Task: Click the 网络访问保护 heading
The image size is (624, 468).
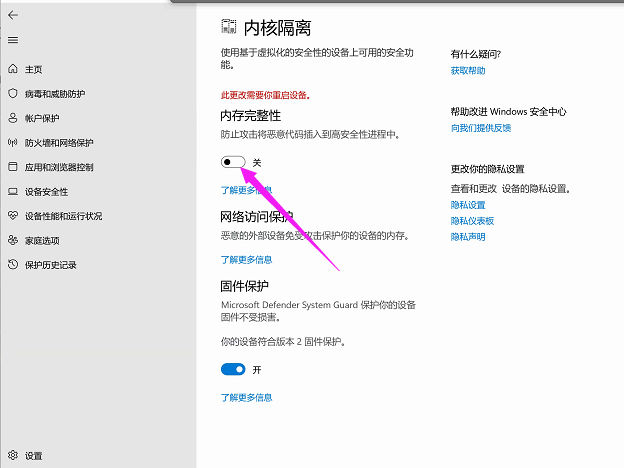Action: pos(257,217)
